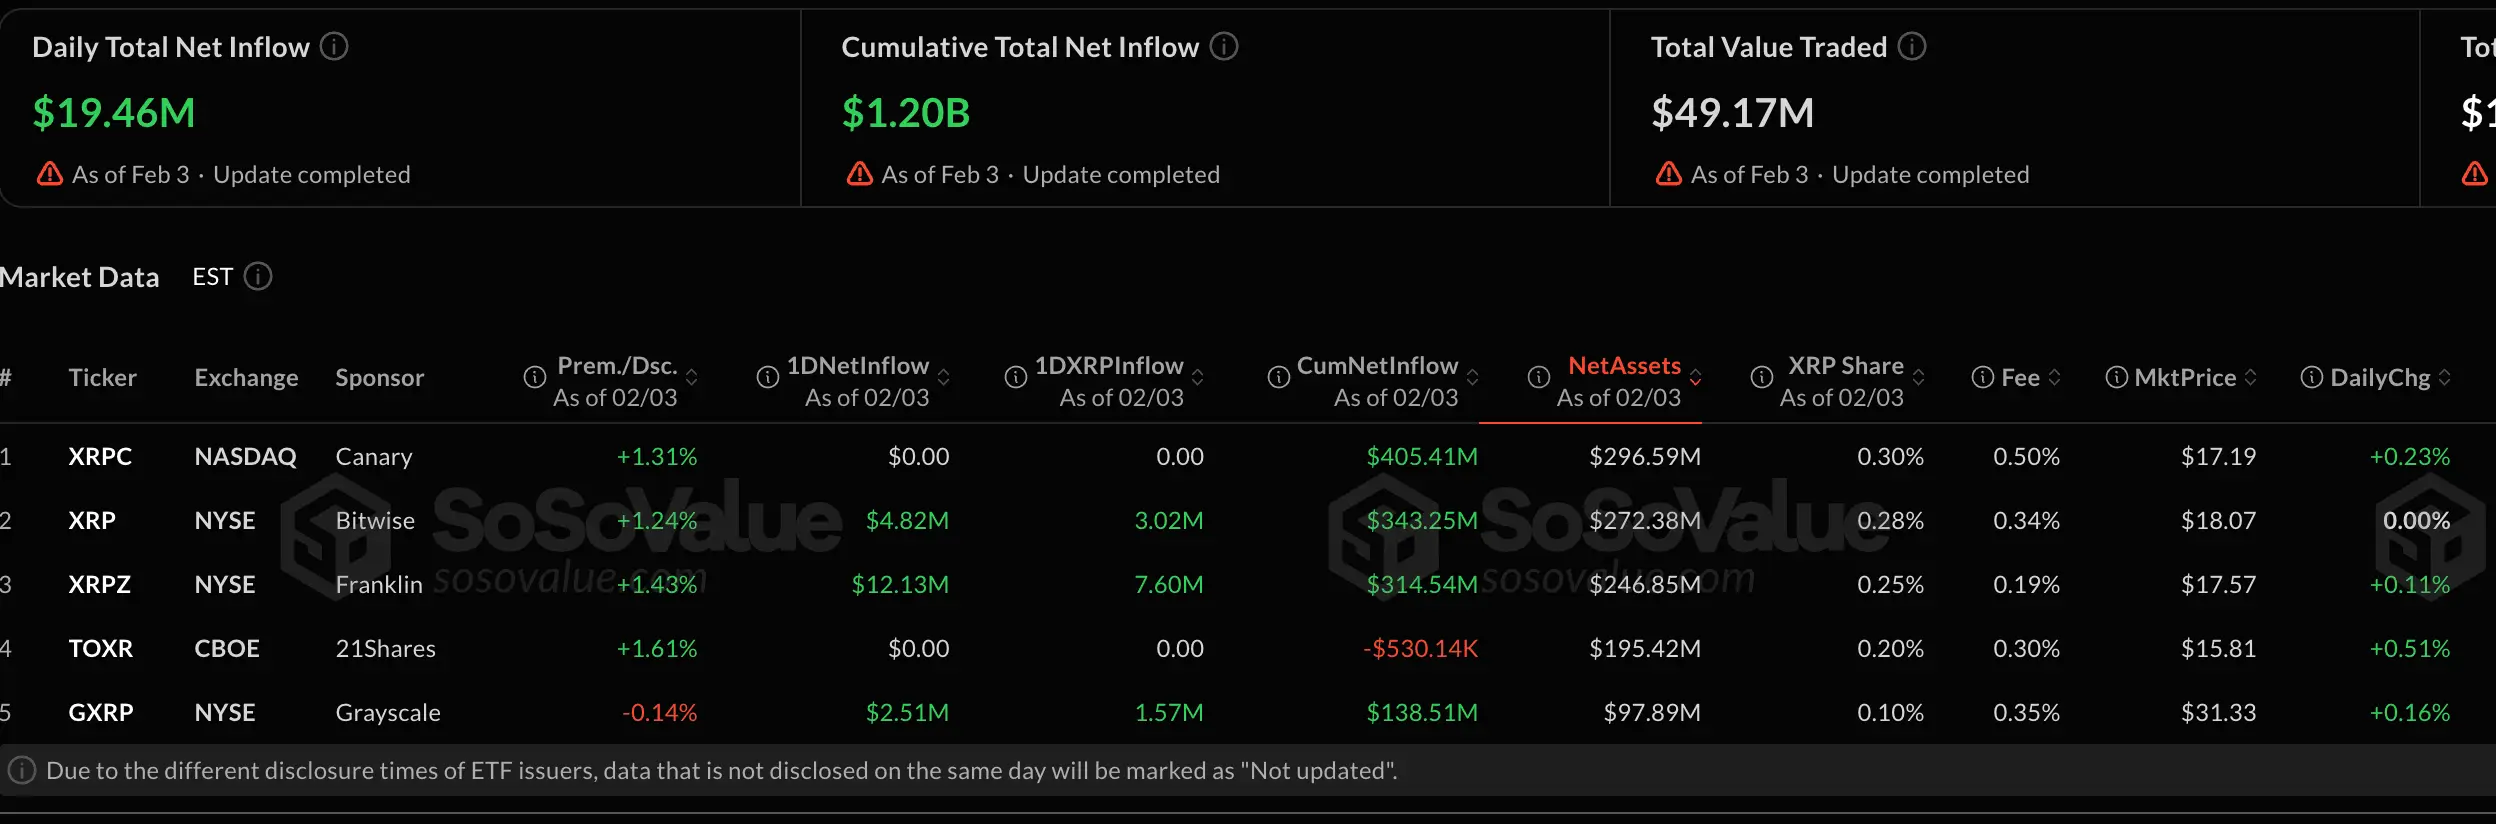Click the EST timezone info icon

(x=258, y=277)
